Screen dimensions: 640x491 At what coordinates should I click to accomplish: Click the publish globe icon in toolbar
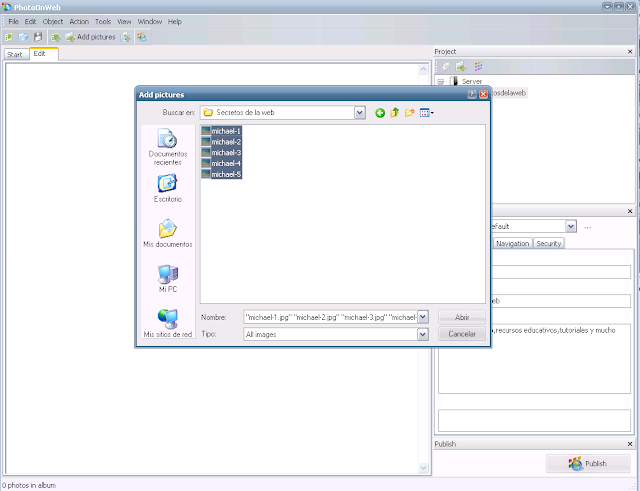tap(142, 37)
